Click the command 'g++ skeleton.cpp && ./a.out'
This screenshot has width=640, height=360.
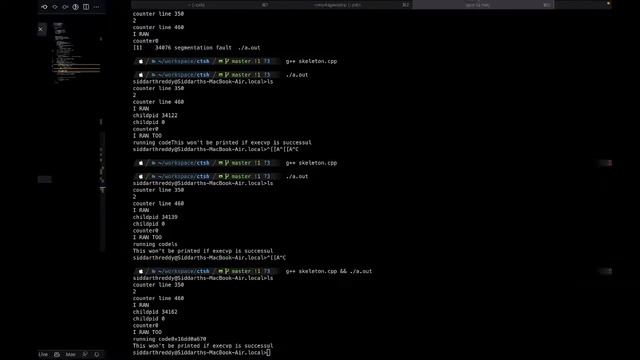tap(329, 271)
